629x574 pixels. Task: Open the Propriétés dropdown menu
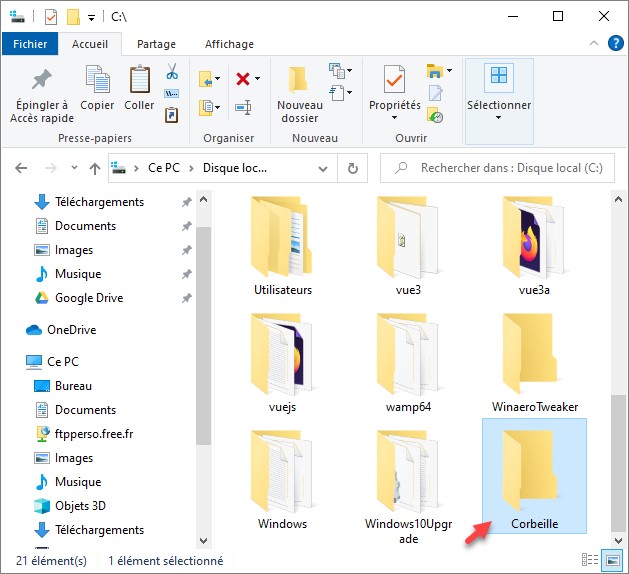[394, 119]
